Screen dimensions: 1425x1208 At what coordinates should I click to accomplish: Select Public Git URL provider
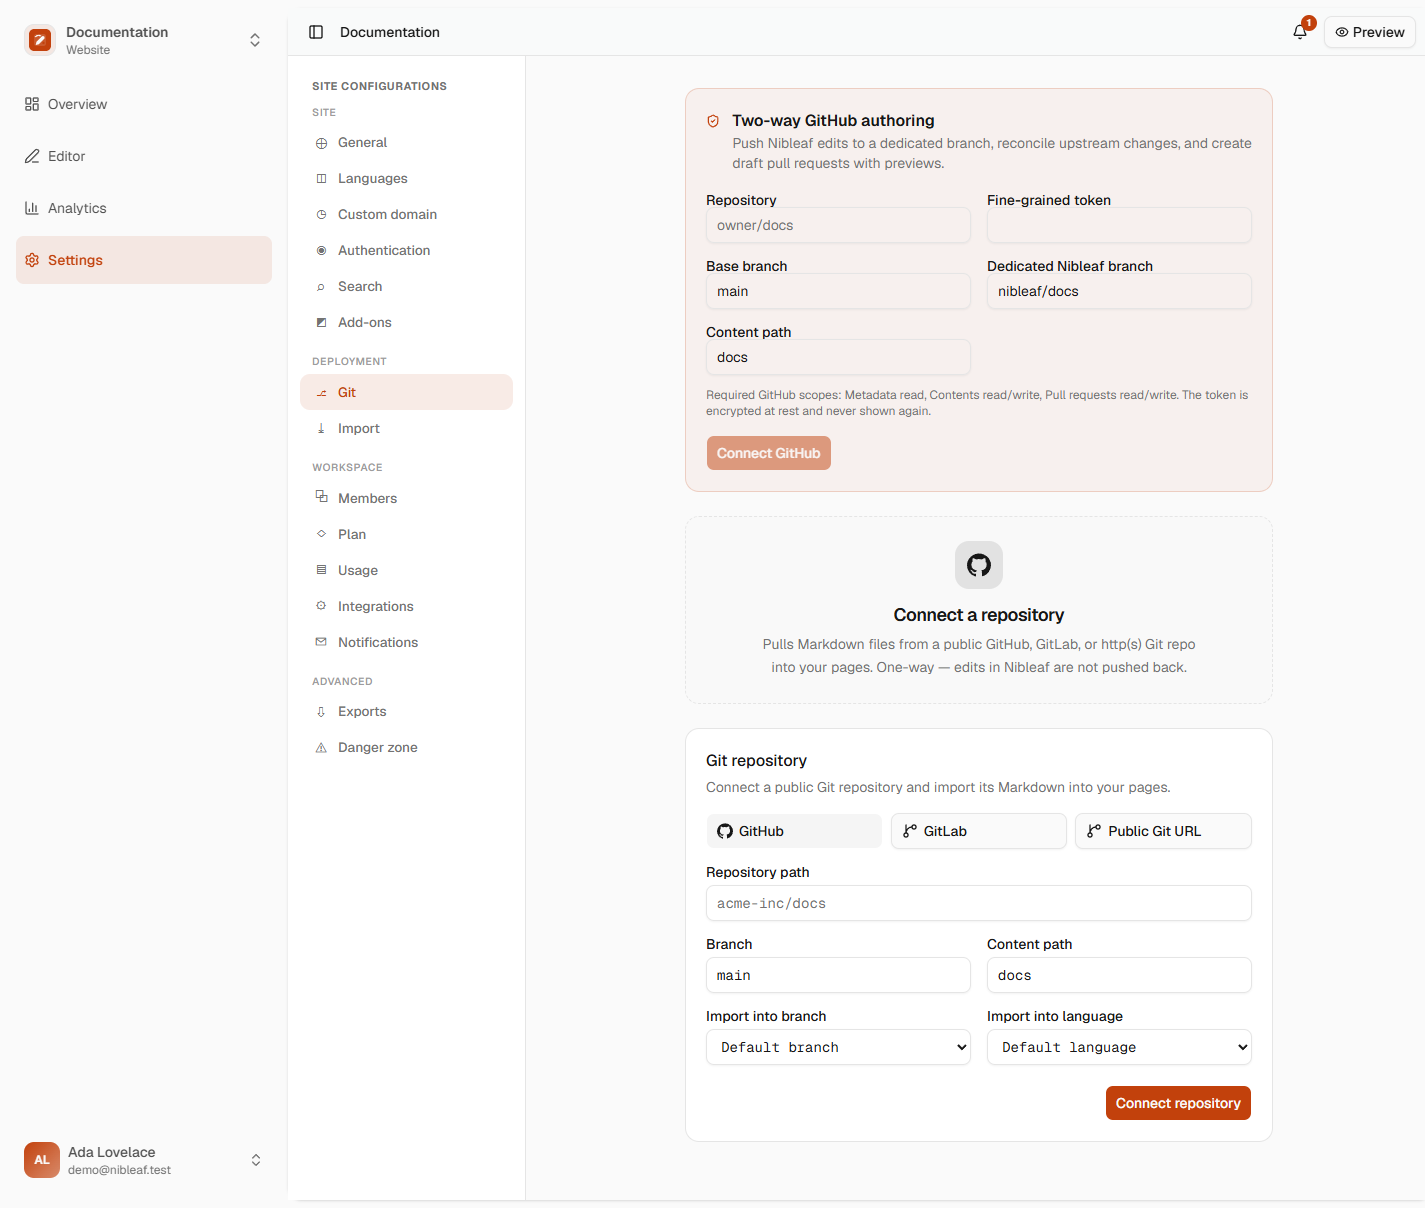[x=1163, y=831]
